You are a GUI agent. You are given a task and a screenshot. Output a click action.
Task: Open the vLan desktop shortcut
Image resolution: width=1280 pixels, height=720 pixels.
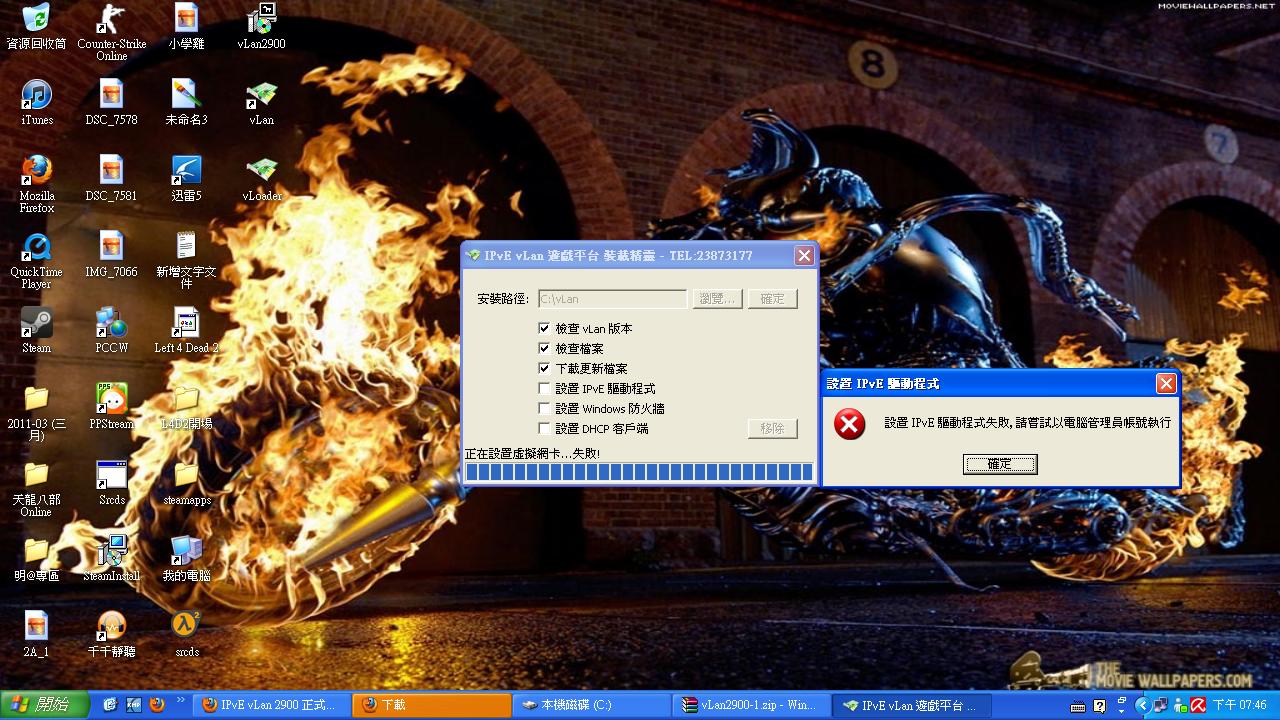tap(261, 102)
